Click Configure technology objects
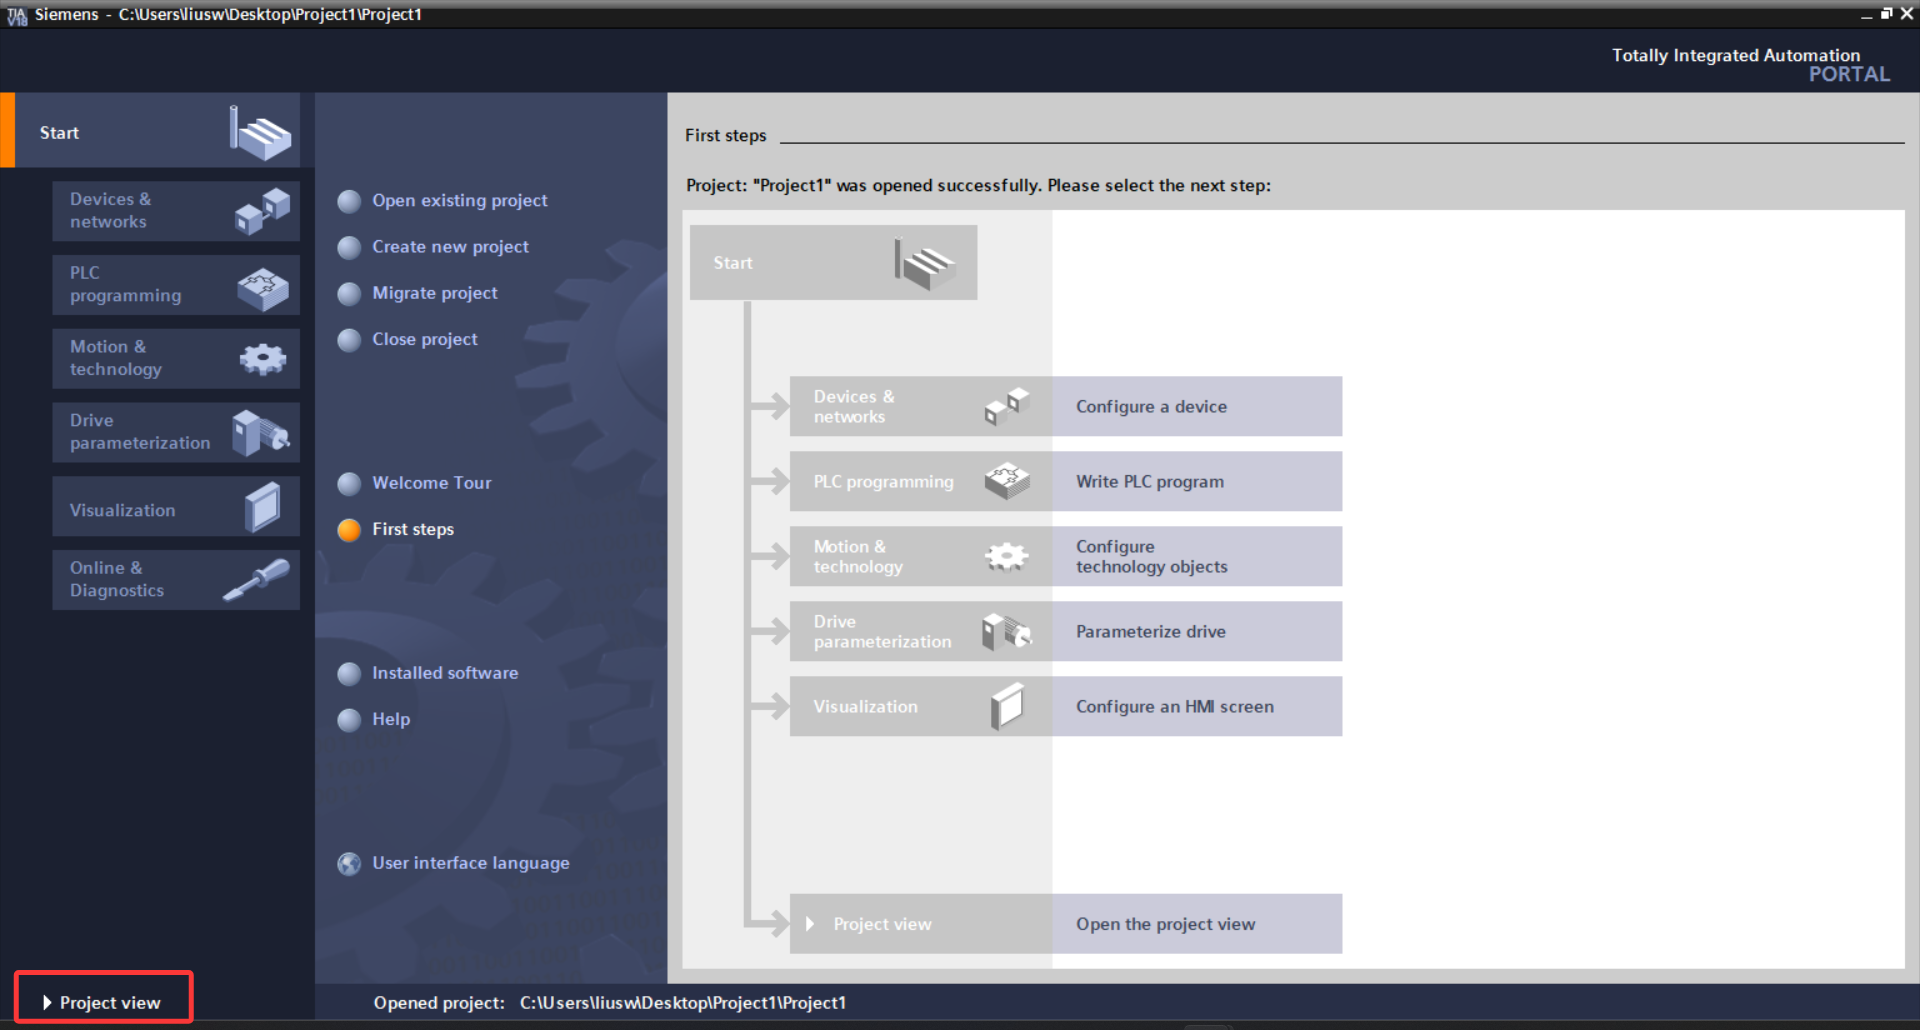This screenshot has height=1030, width=1920. (x=1196, y=556)
